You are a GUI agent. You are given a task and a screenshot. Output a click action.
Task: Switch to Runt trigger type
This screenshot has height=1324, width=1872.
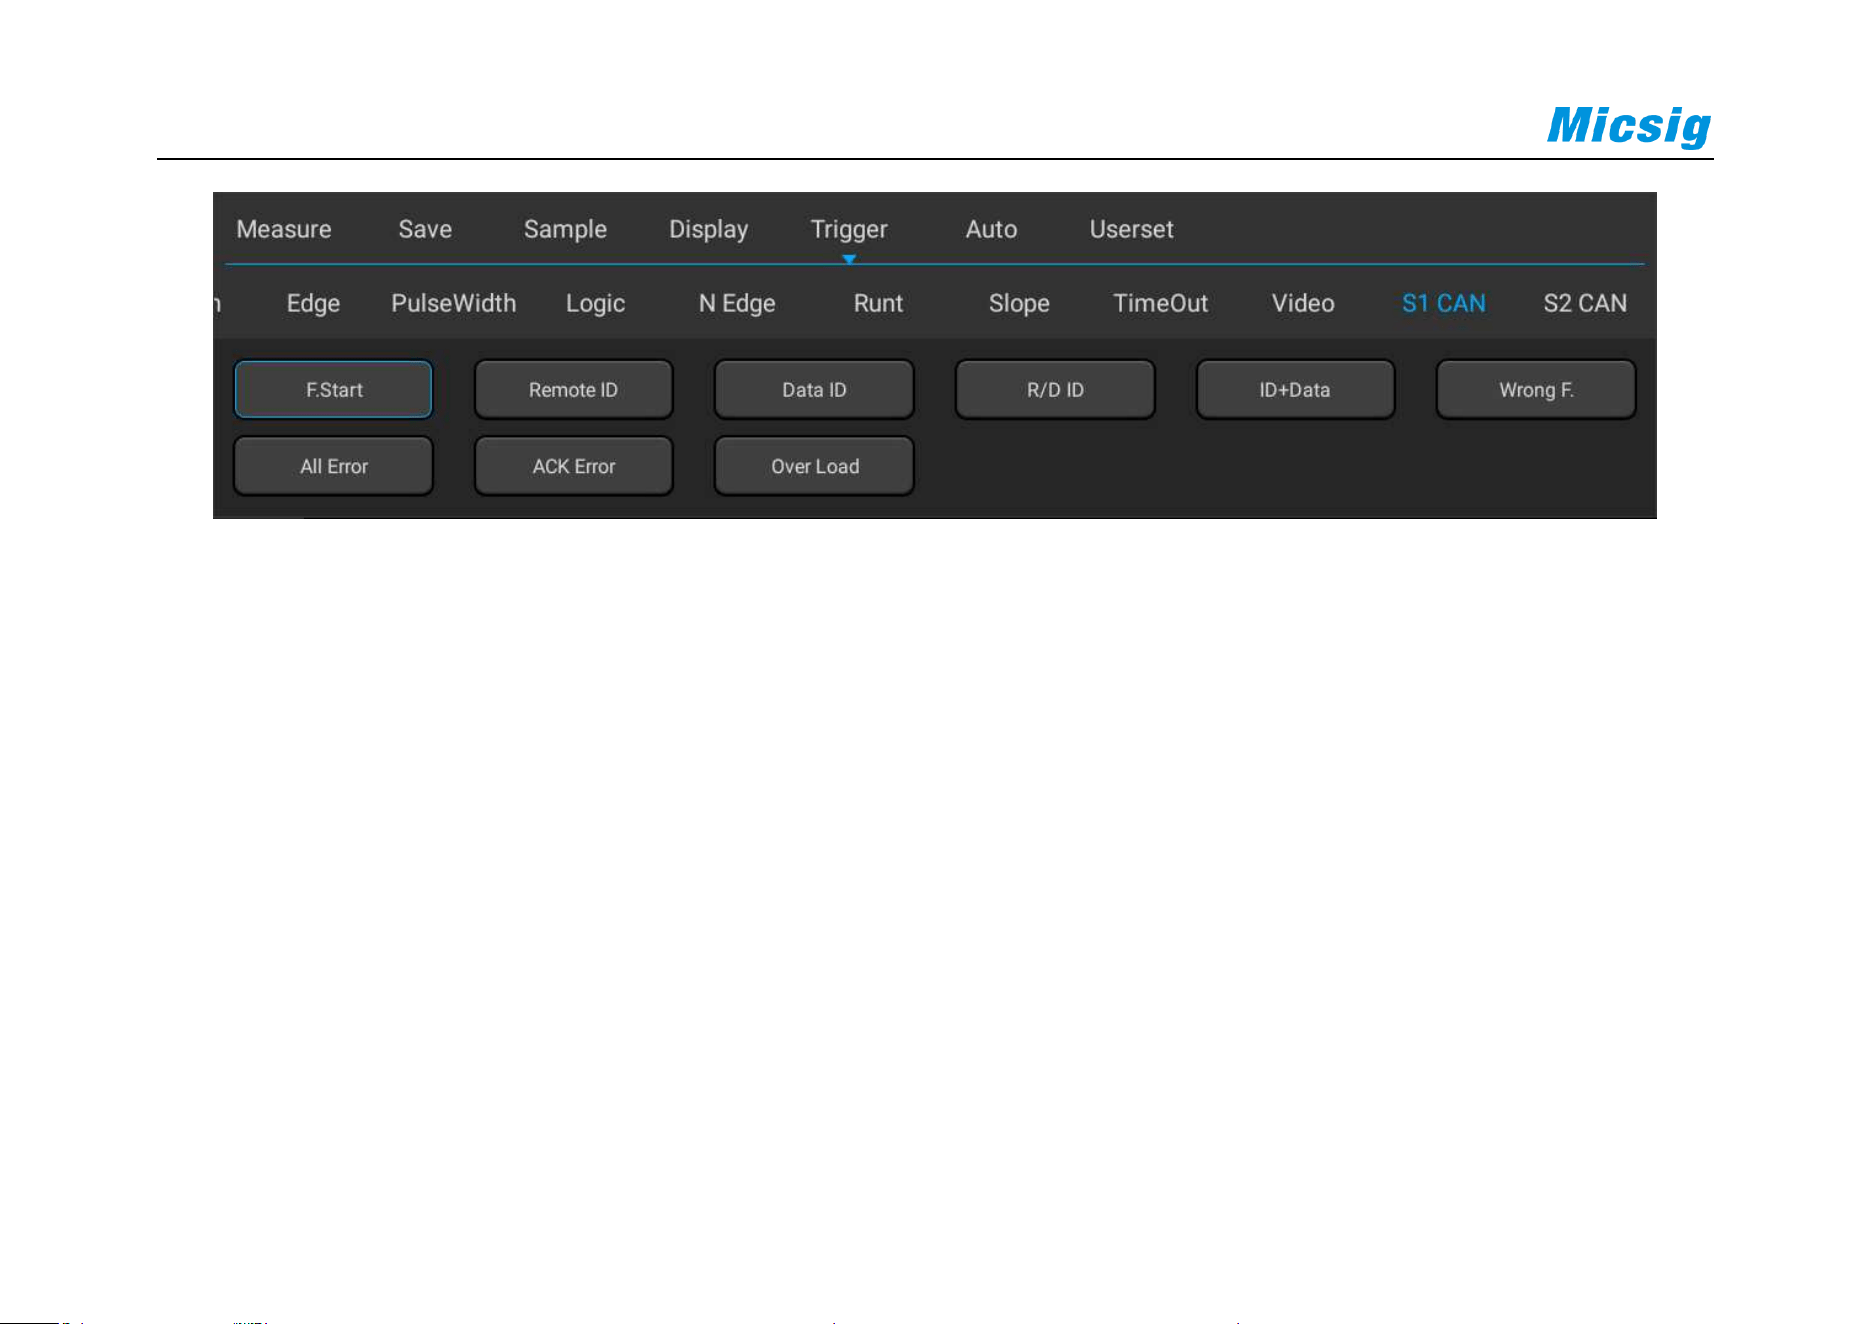tap(878, 303)
